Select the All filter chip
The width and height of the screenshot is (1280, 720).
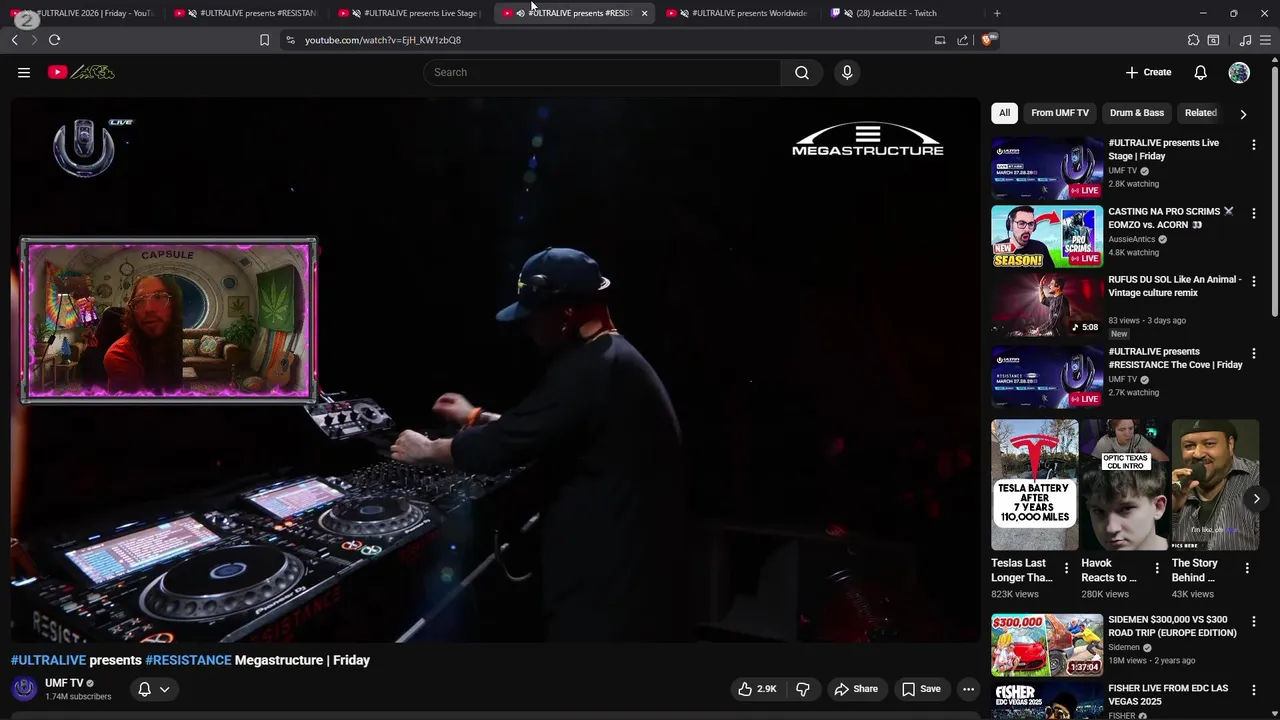pyautogui.click(x=1004, y=113)
